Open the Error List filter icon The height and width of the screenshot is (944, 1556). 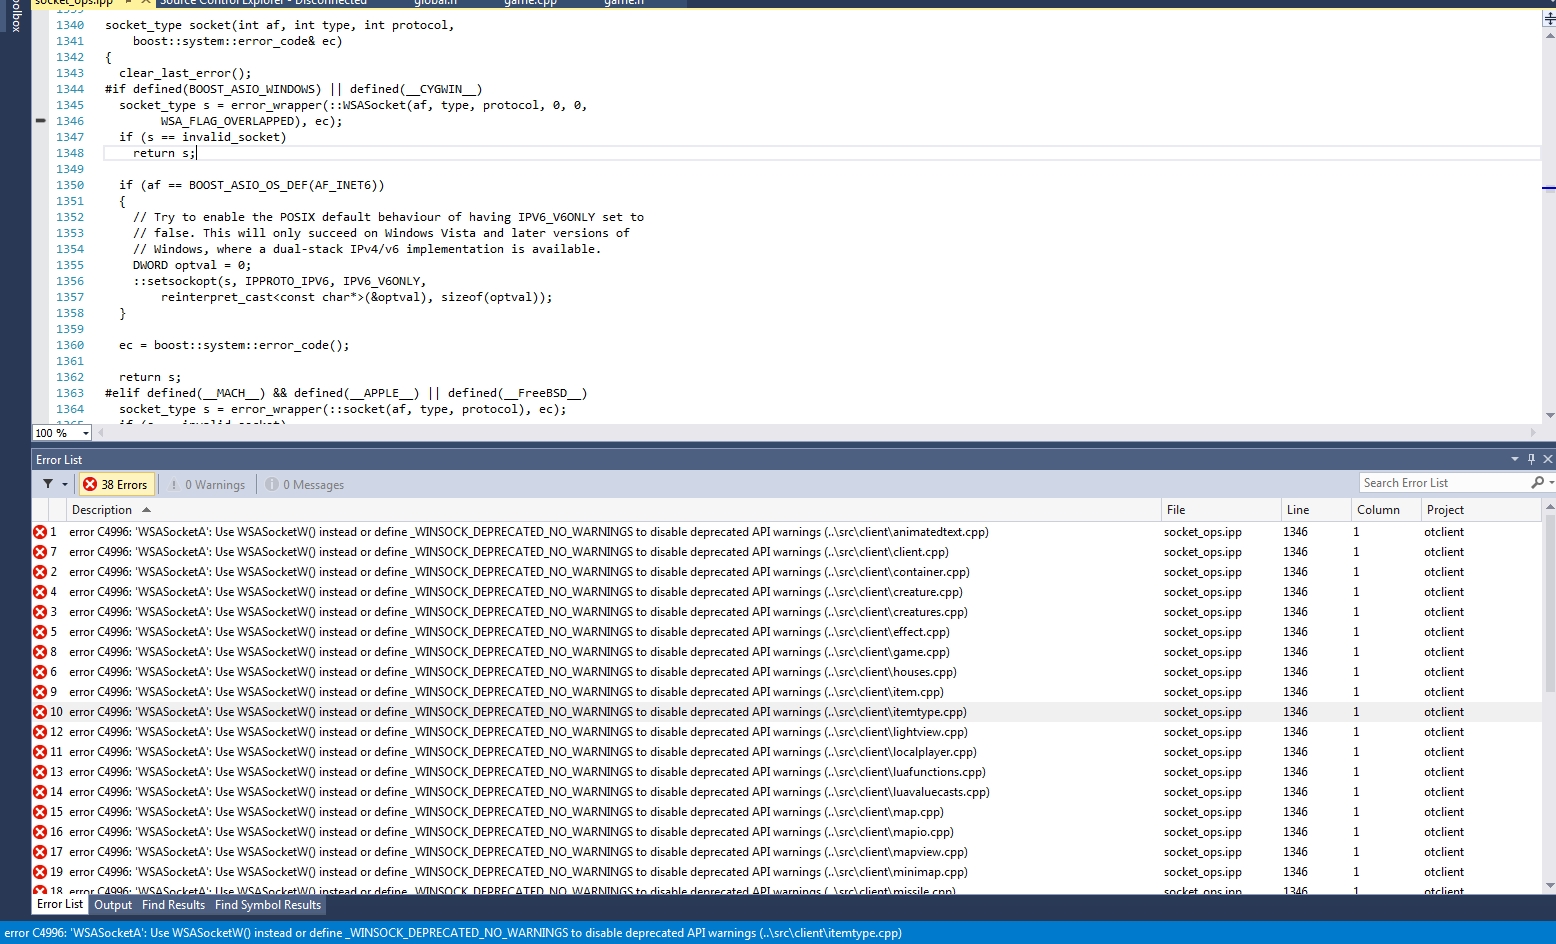tap(48, 484)
